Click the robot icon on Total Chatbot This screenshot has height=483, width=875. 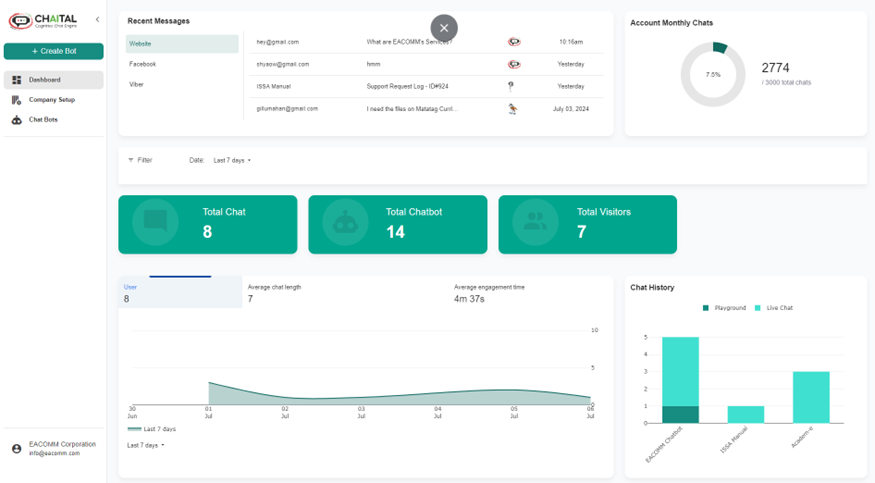[345, 223]
